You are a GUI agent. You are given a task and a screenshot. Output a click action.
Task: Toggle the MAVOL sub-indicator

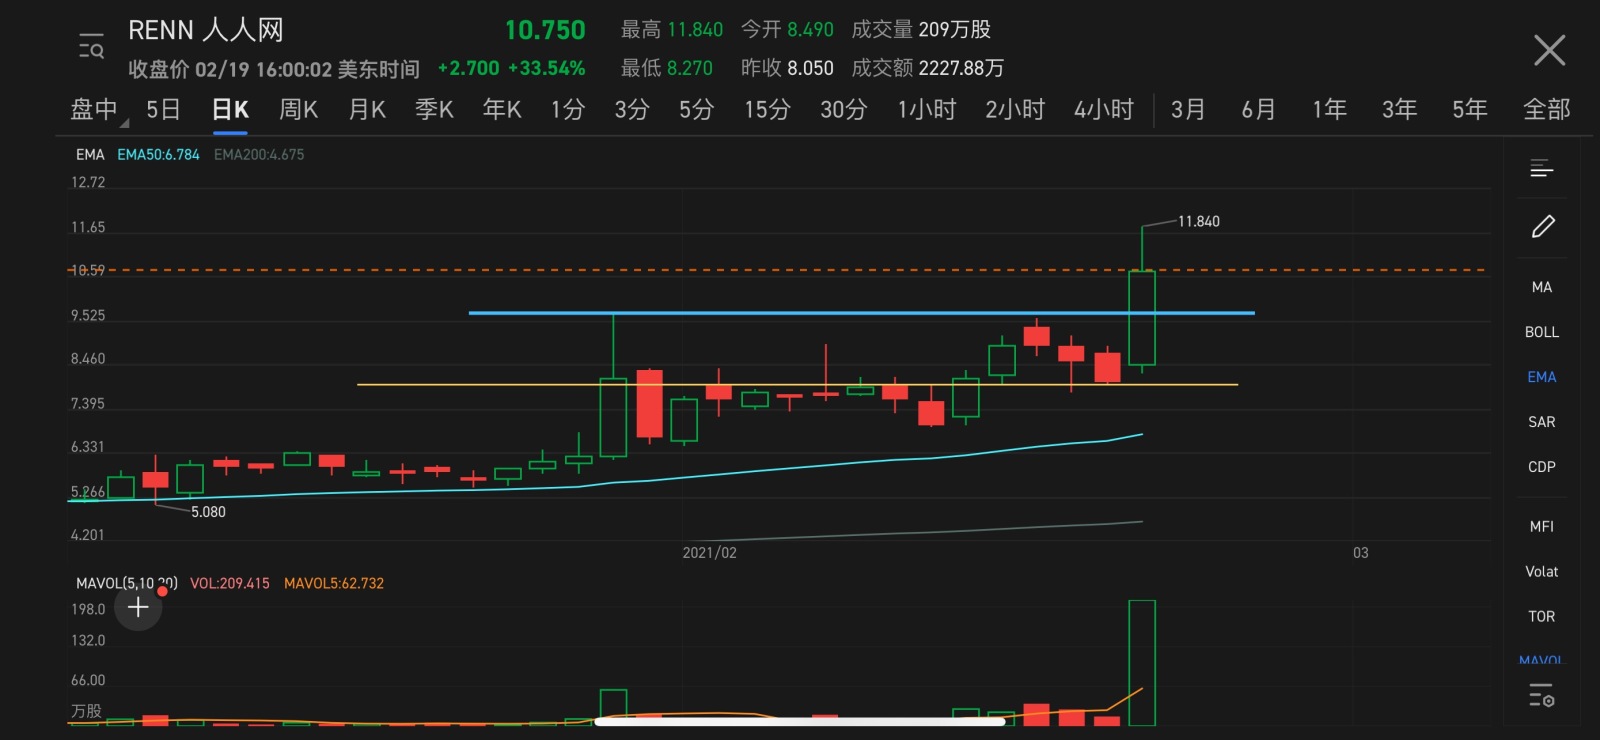[1541, 660]
